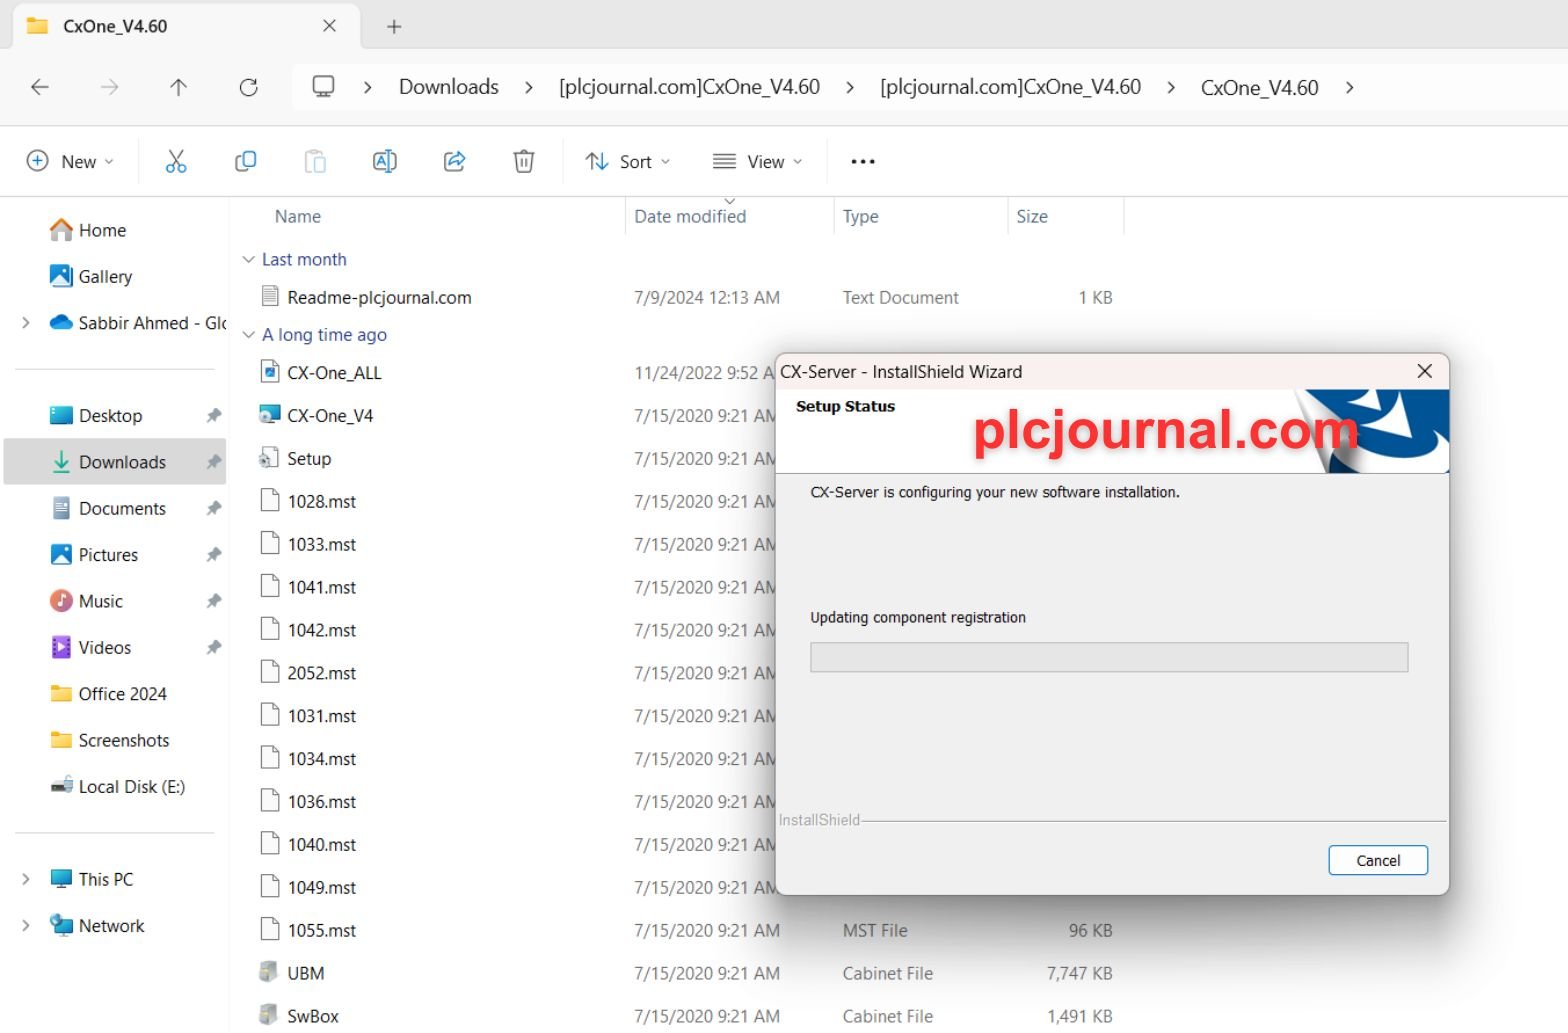
Task: Go up one folder level arrow
Action: [178, 87]
